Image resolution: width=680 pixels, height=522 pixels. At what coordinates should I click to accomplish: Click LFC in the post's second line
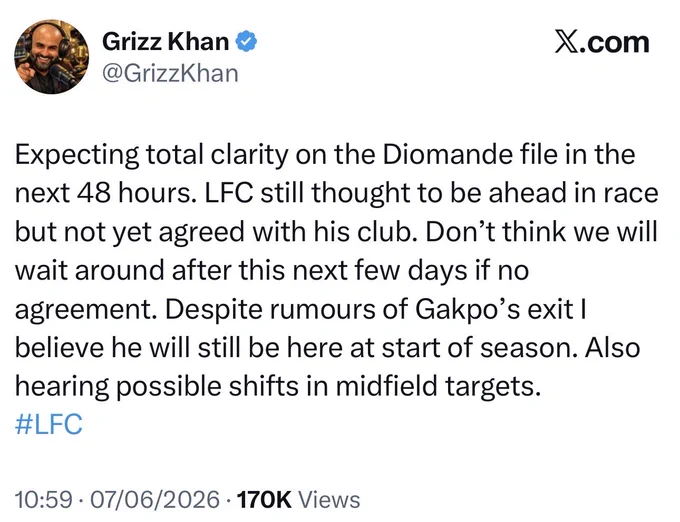click(229, 192)
